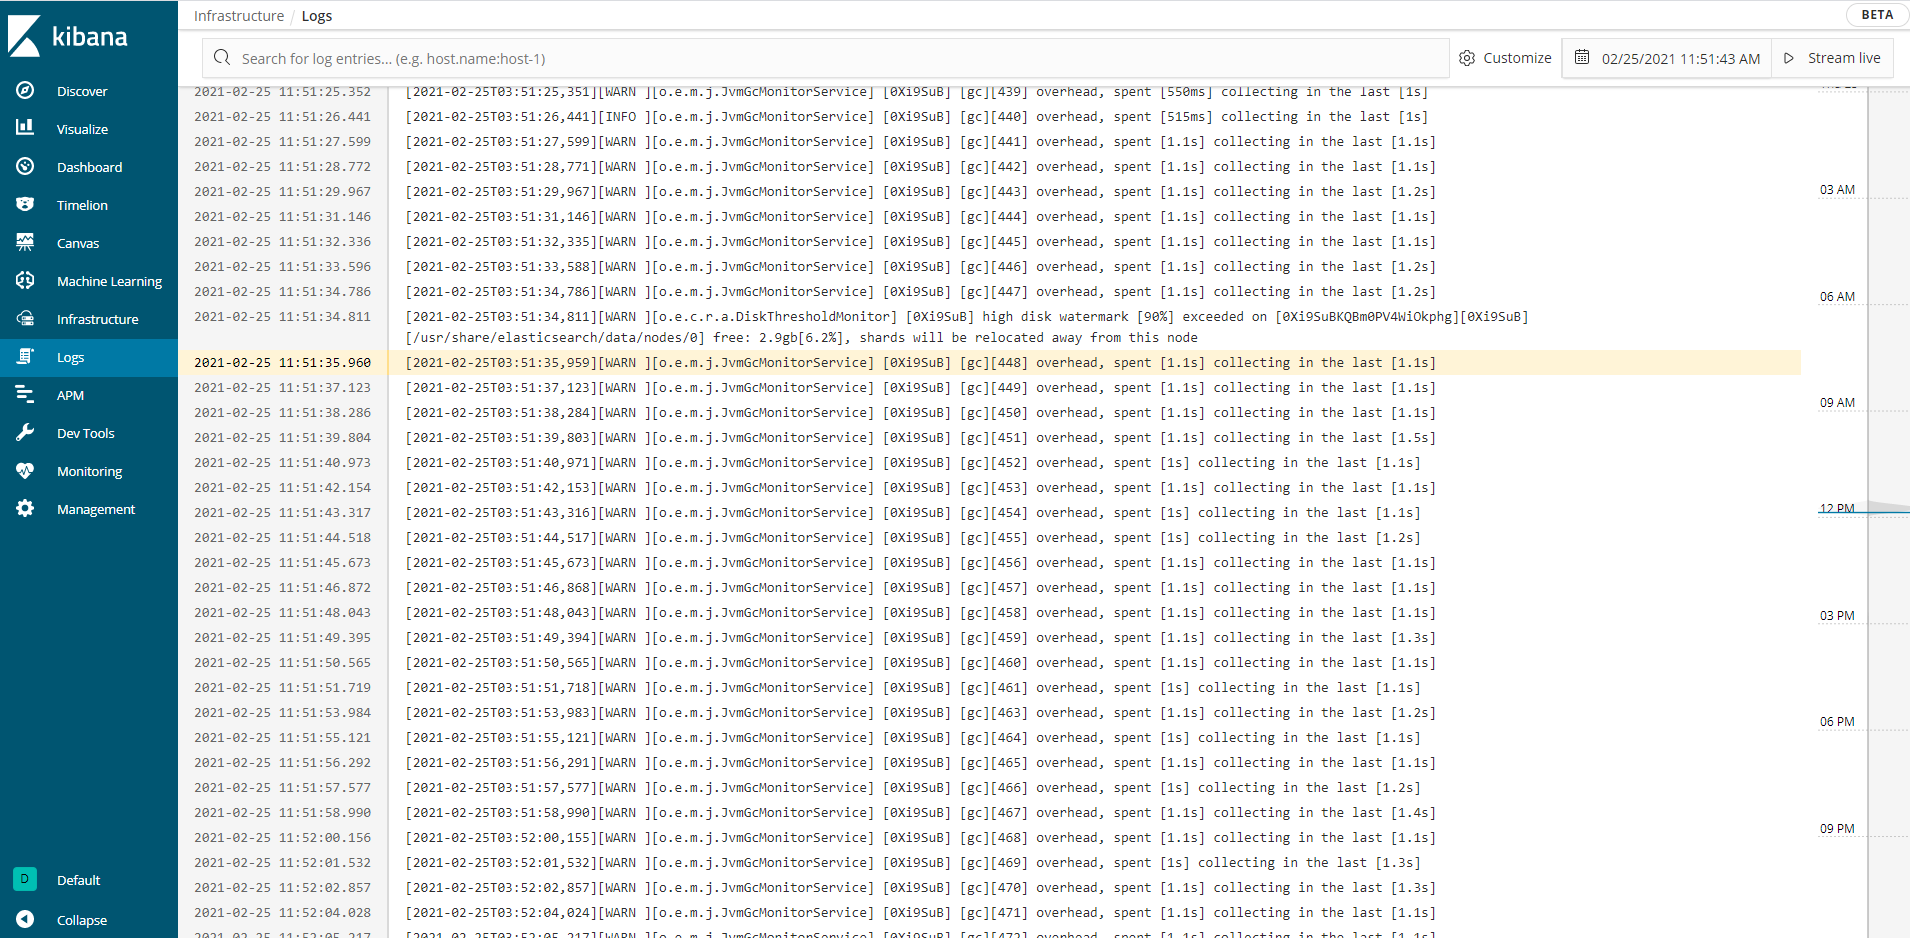Click the search magnifier icon
Screen dimensions: 1910x938
pos(222,58)
